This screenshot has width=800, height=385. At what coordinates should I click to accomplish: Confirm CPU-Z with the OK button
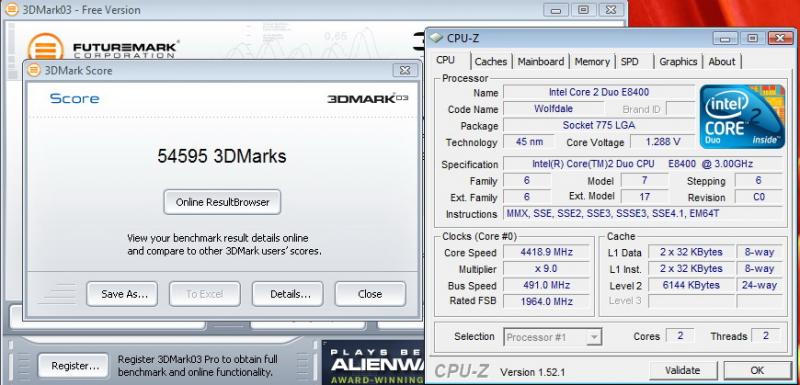757,370
